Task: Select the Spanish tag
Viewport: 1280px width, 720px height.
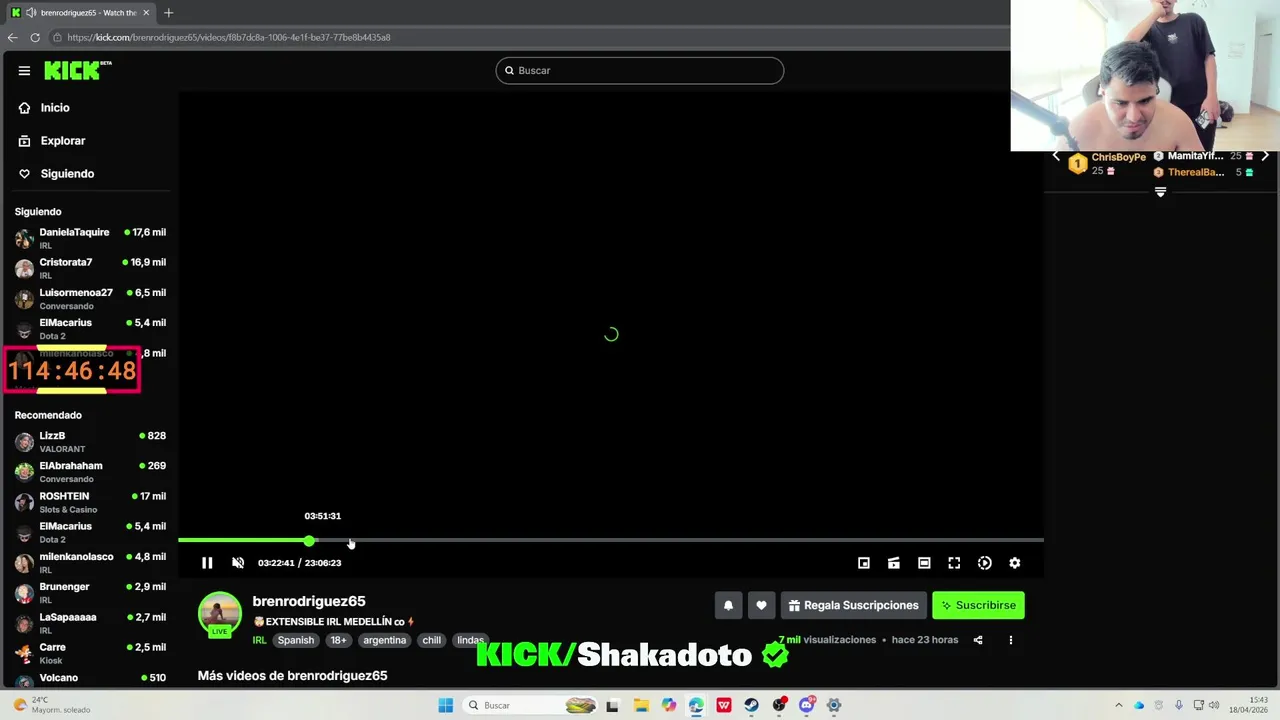Action: click(296, 640)
